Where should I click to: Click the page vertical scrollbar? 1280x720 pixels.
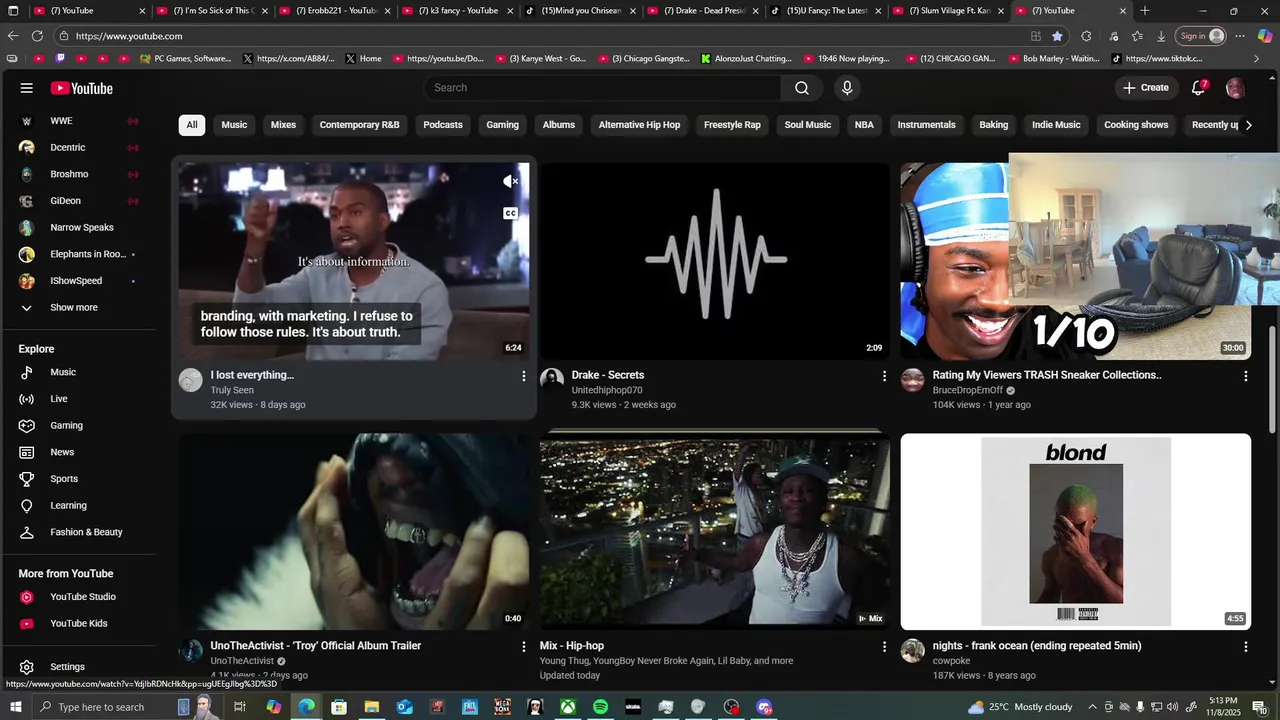coord(1273,380)
